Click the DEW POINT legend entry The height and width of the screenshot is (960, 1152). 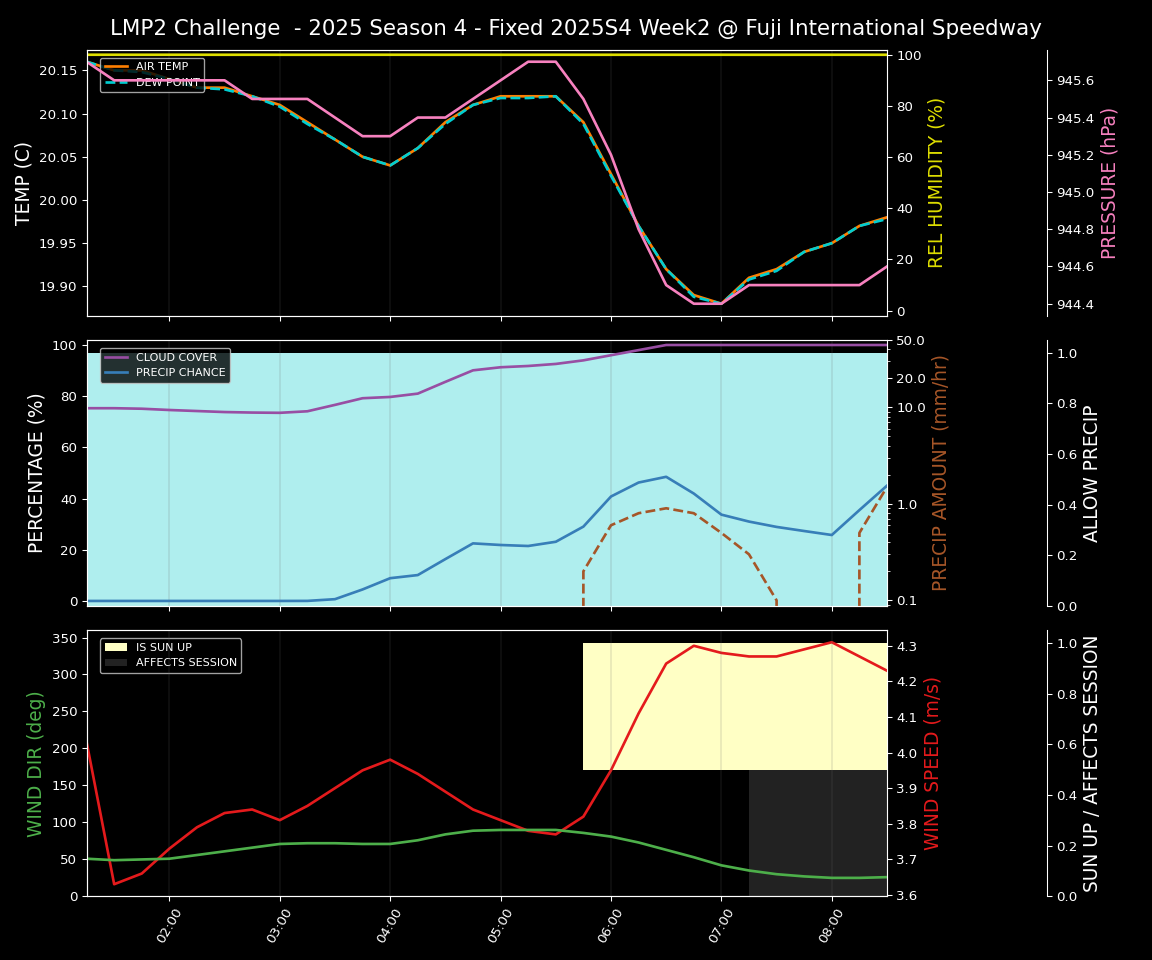pos(167,83)
